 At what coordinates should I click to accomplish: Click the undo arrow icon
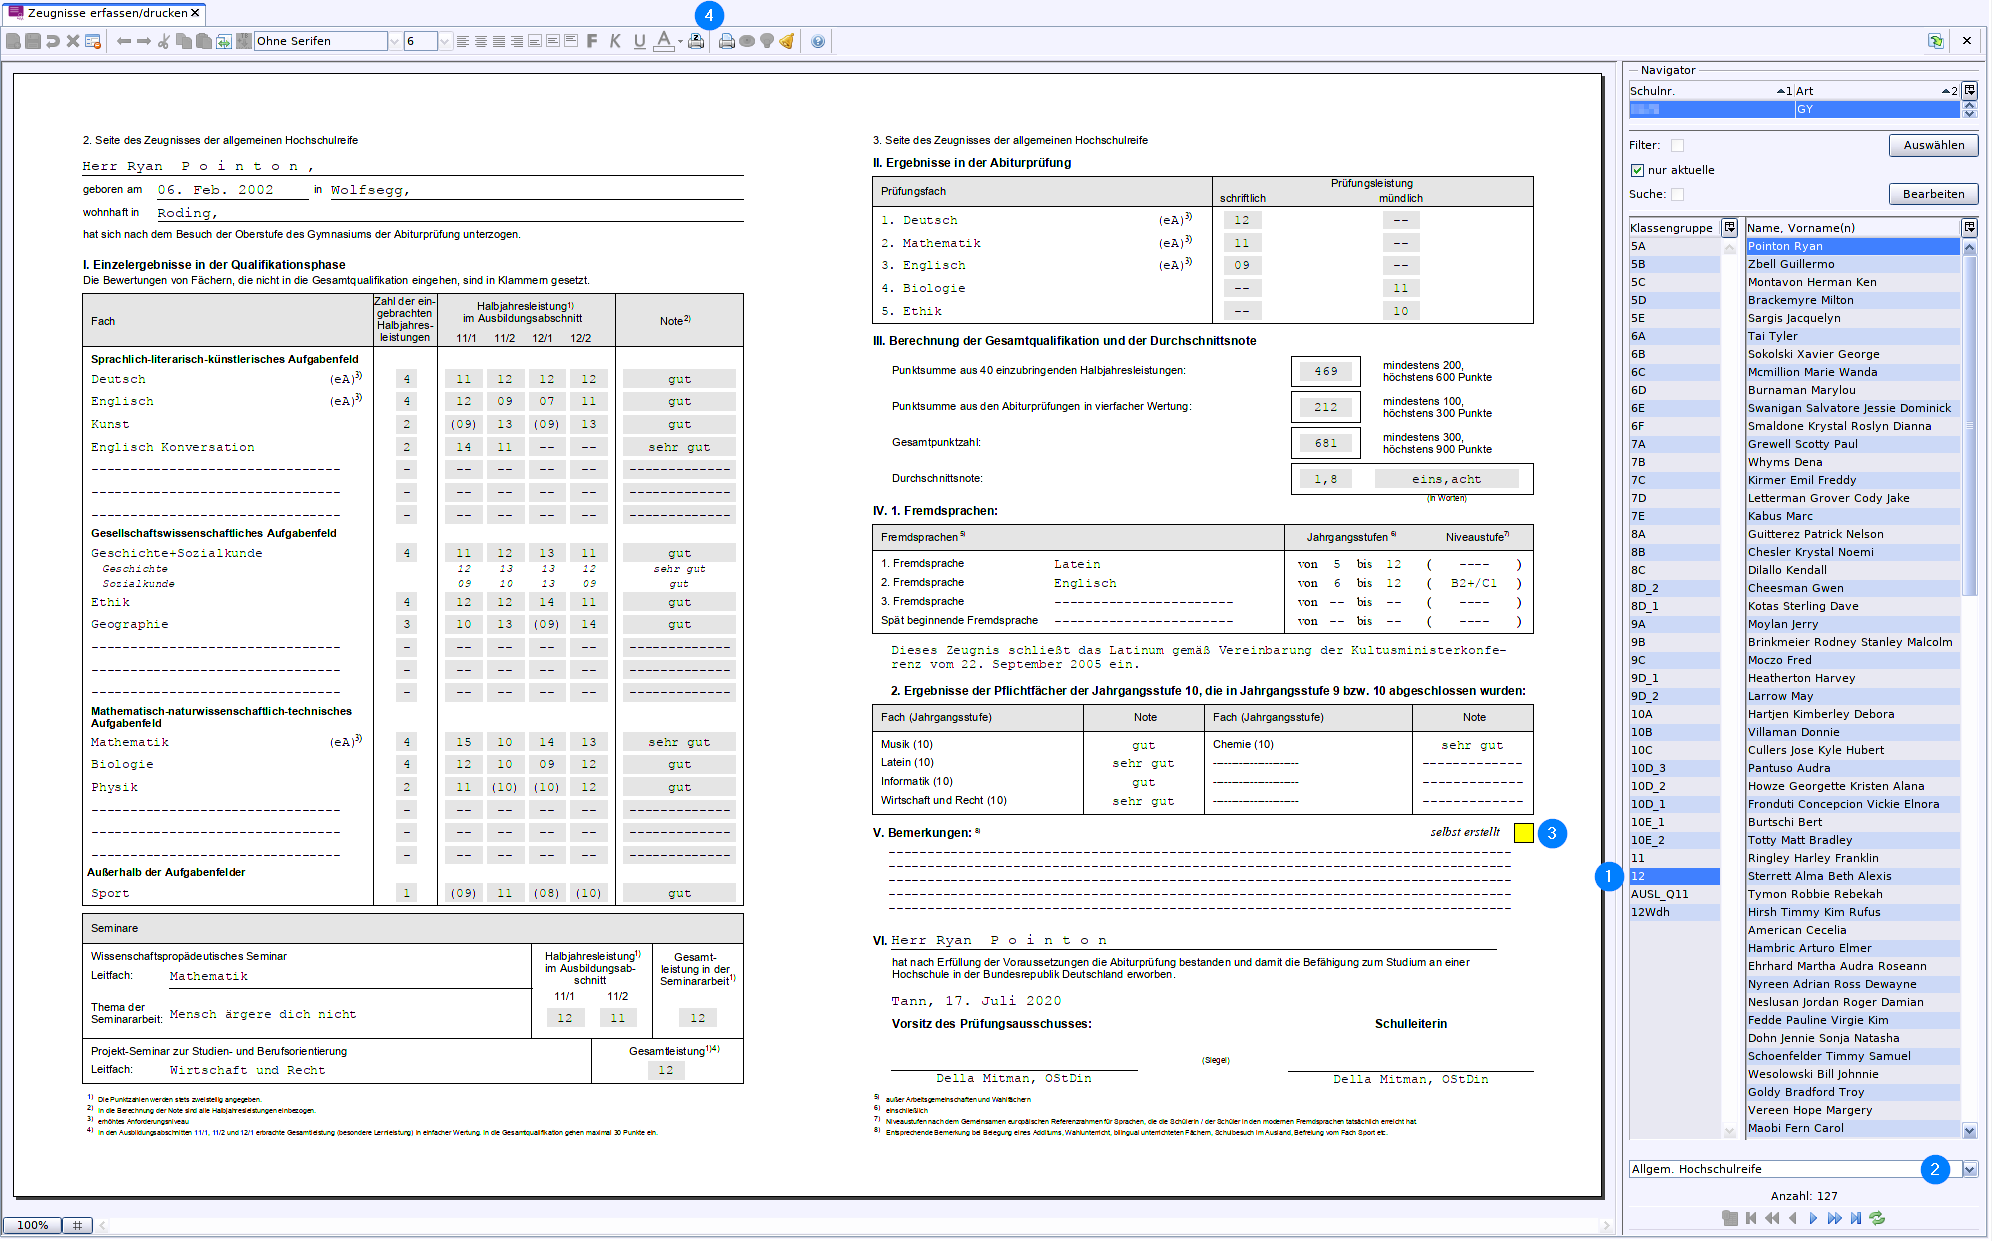click(x=53, y=41)
